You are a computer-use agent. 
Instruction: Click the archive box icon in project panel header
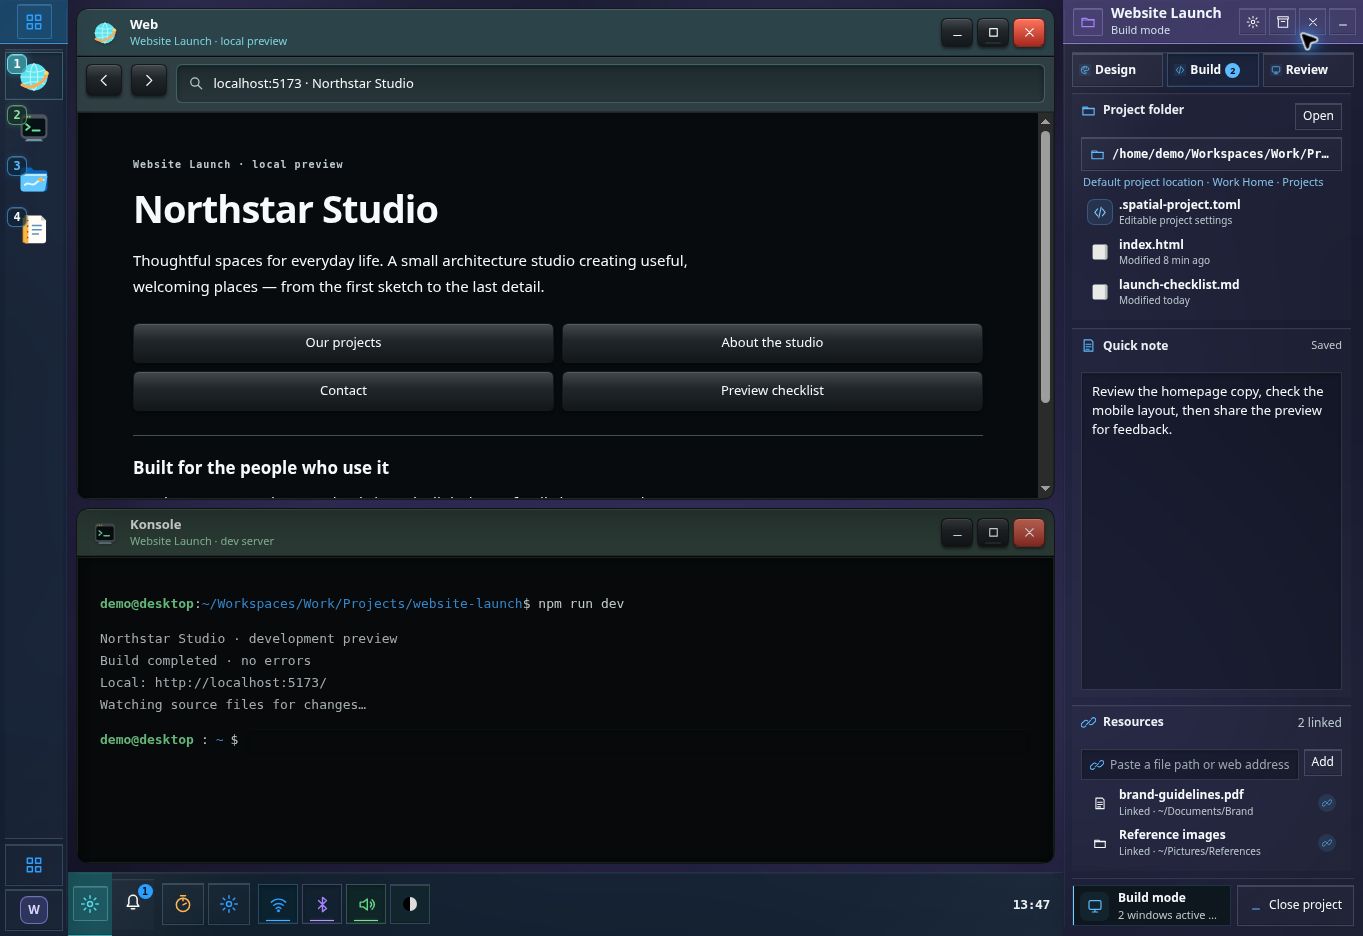1283,22
